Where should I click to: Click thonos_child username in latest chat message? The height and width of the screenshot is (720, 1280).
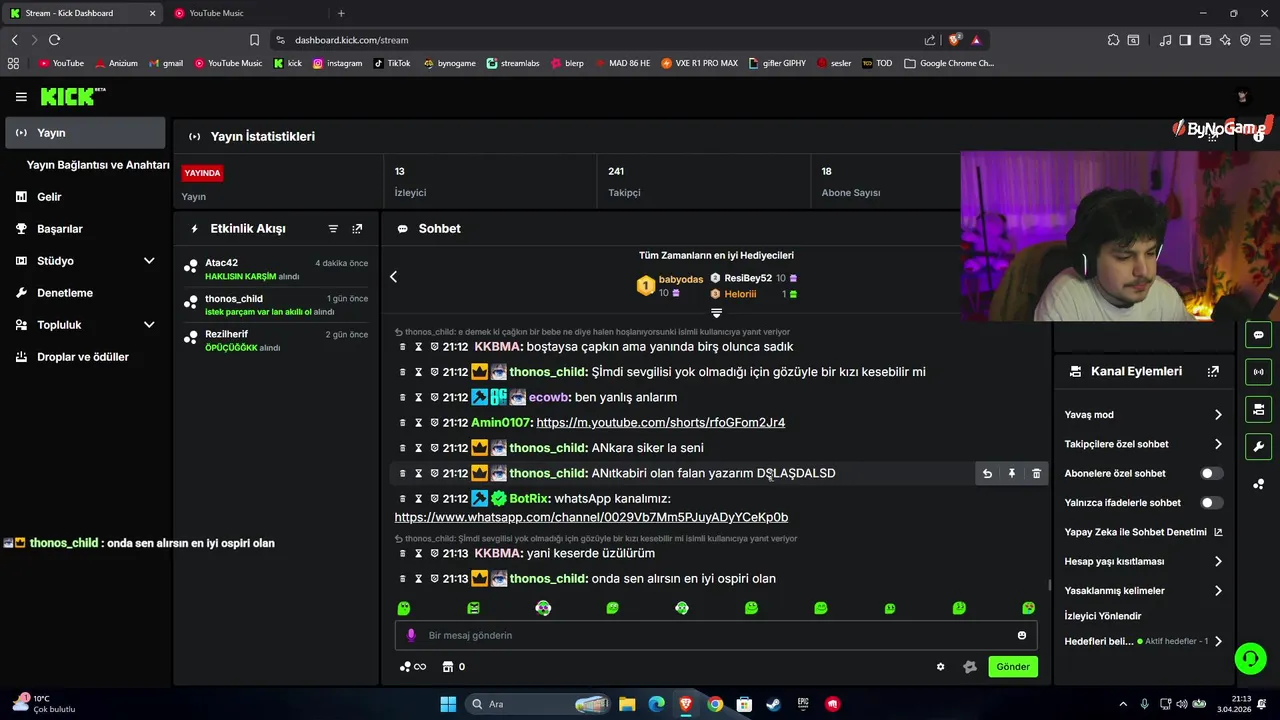[548, 579]
